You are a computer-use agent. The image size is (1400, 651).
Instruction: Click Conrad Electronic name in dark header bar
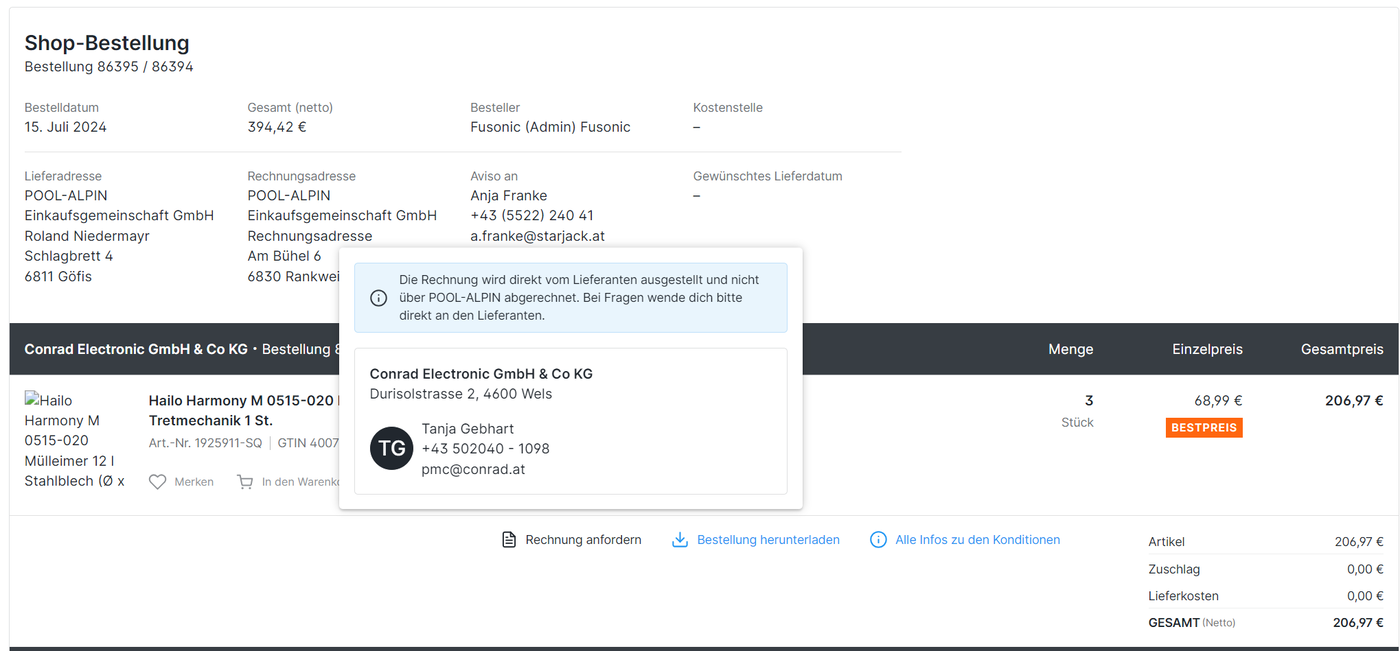point(135,349)
